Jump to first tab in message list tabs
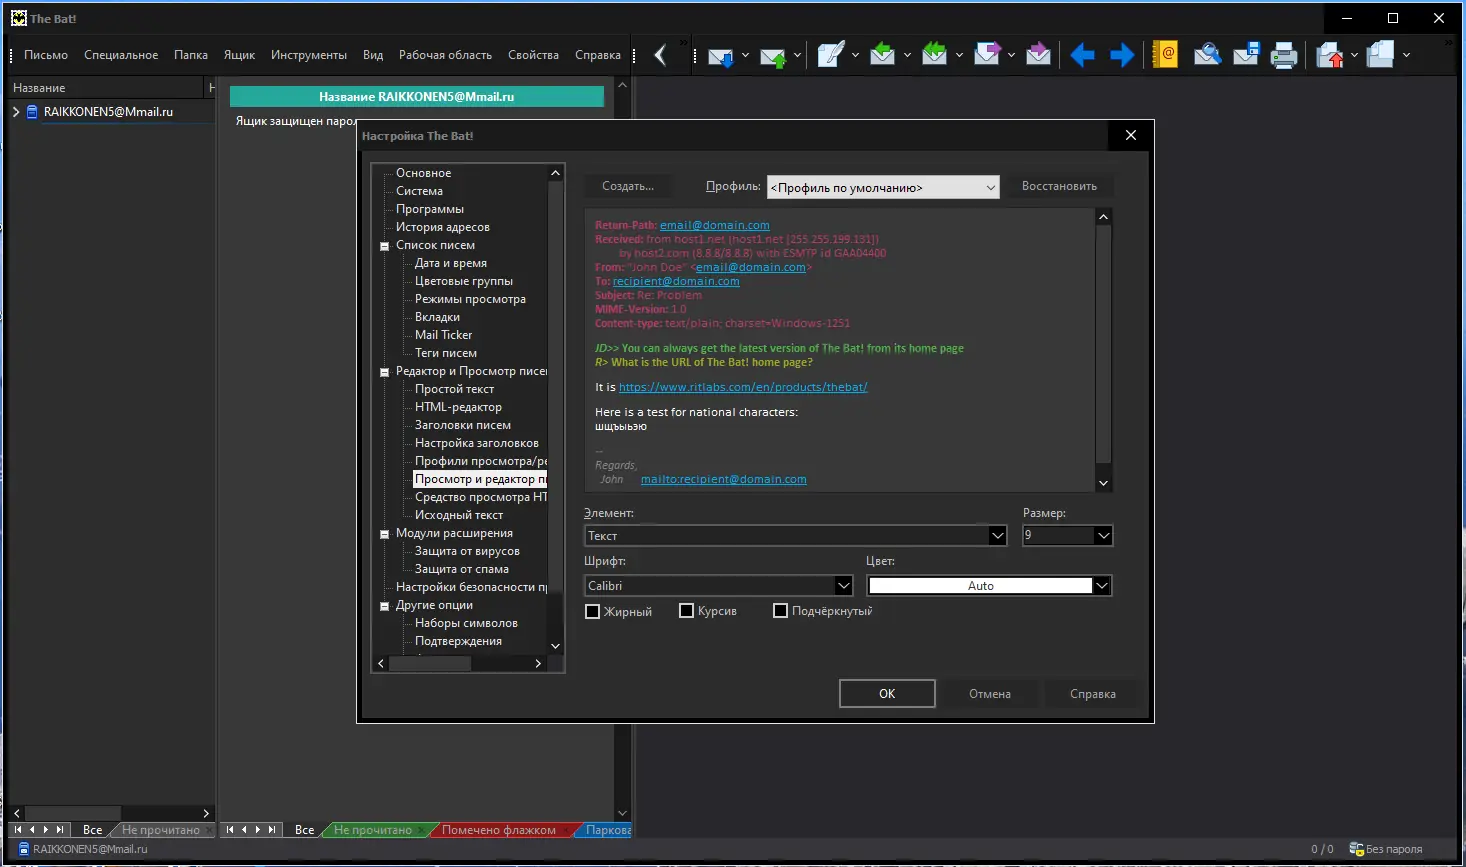Image resolution: width=1466 pixels, height=867 pixels. tap(230, 830)
